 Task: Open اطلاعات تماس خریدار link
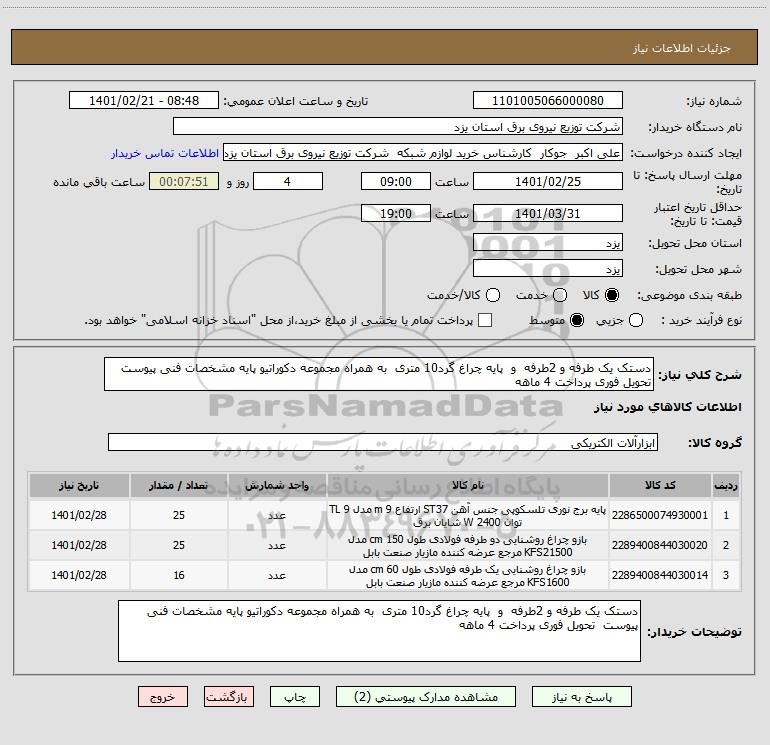click(165, 153)
